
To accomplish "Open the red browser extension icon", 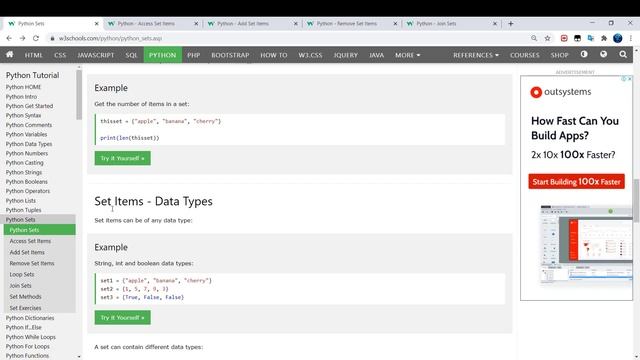I will tap(564, 38).
